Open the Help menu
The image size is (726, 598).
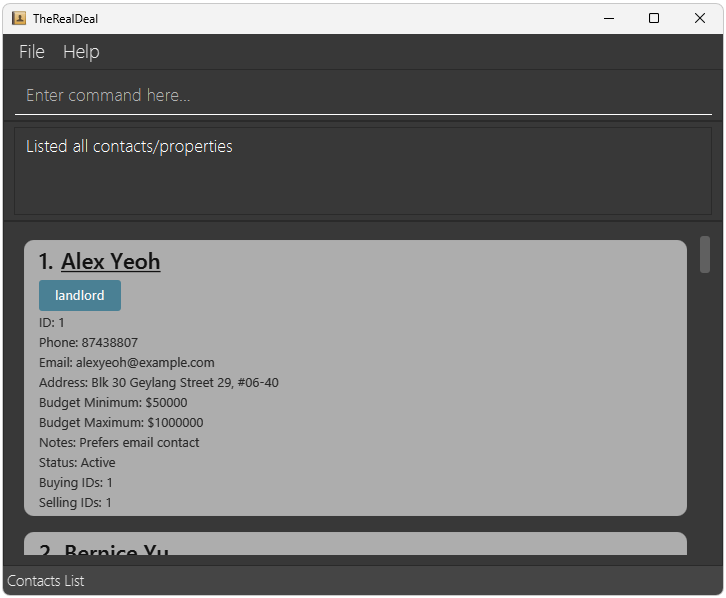[x=81, y=52]
